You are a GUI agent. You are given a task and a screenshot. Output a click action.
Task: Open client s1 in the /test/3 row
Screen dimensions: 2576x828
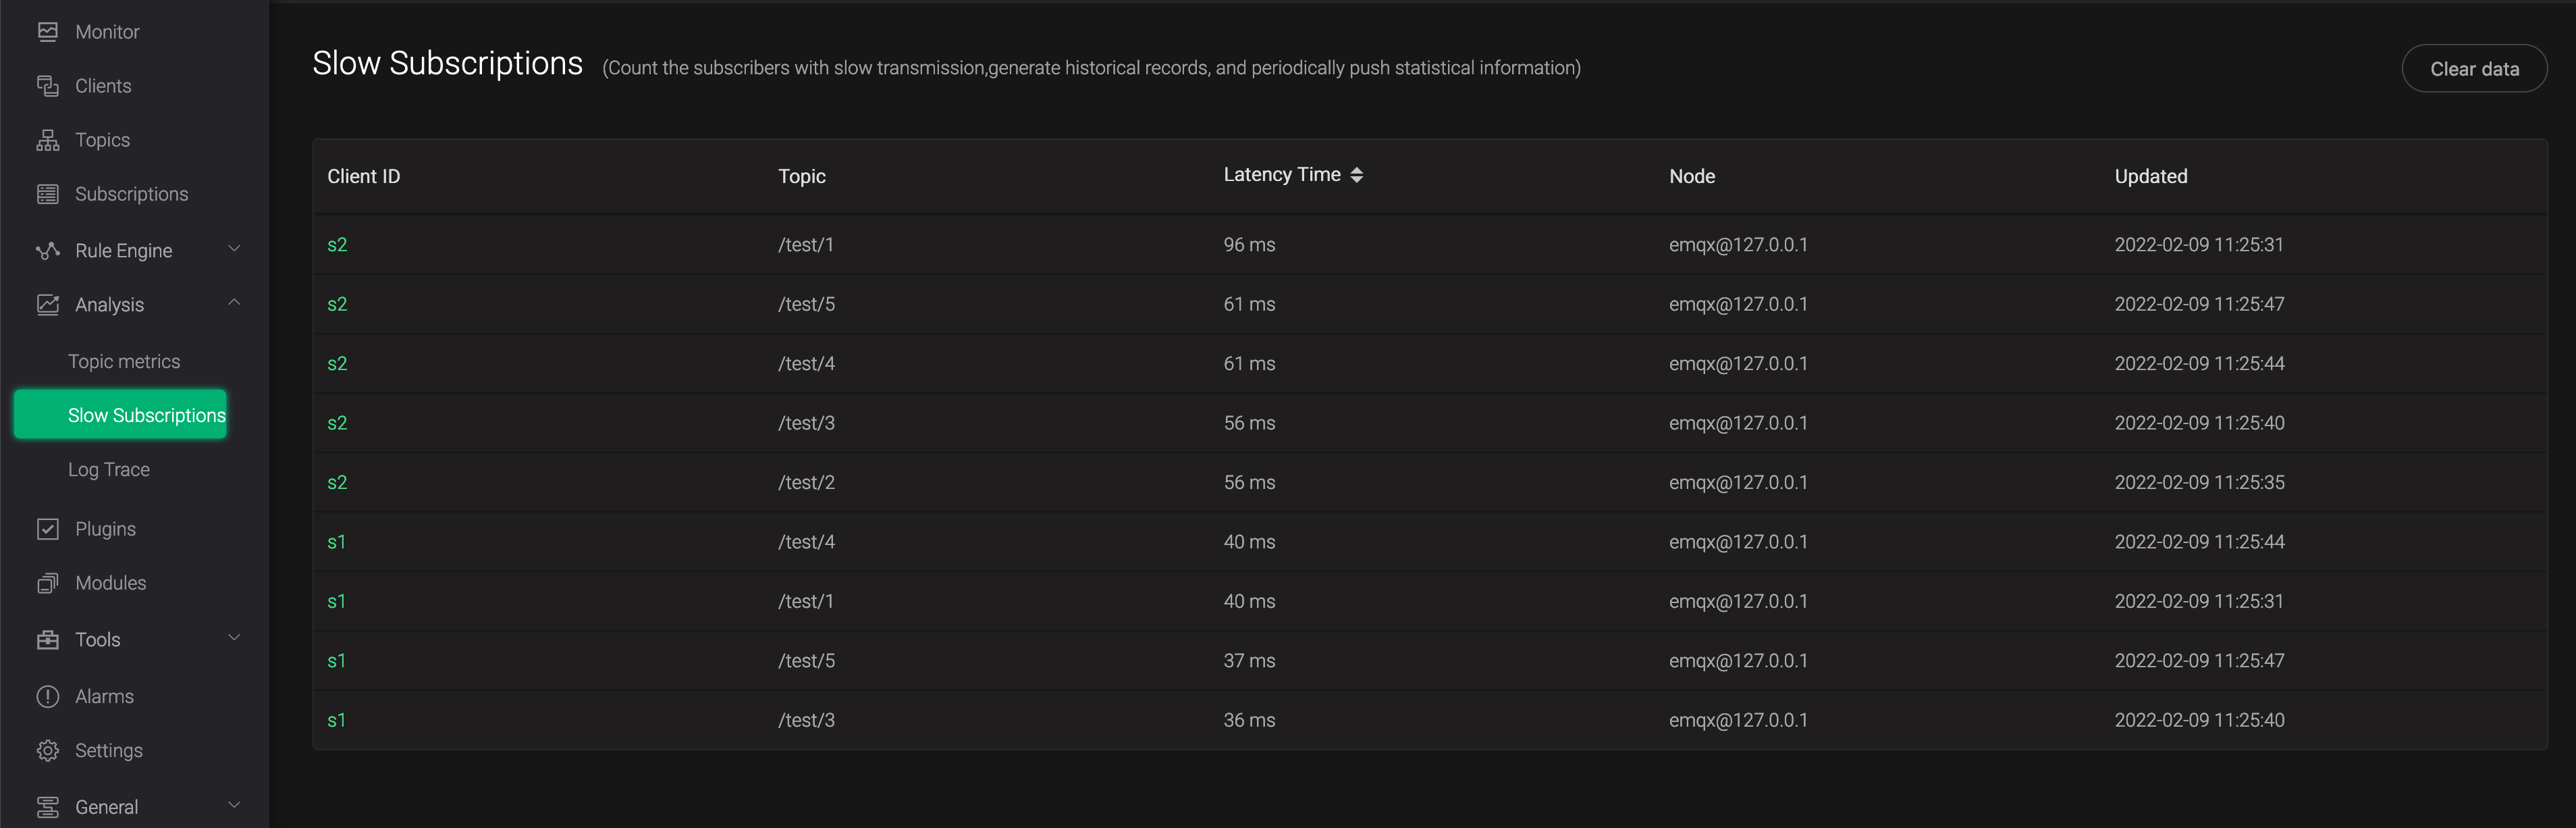pyautogui.click(x=336, y=720)
